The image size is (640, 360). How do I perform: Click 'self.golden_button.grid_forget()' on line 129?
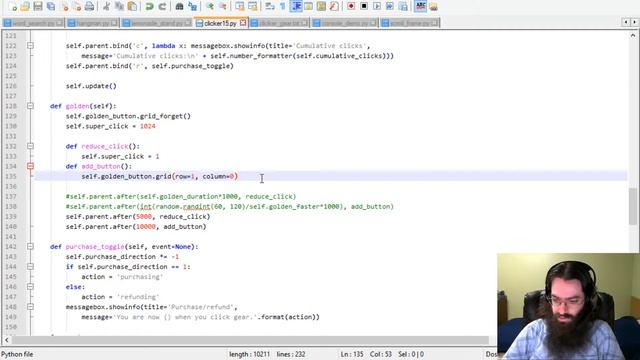tap(128, 116)
